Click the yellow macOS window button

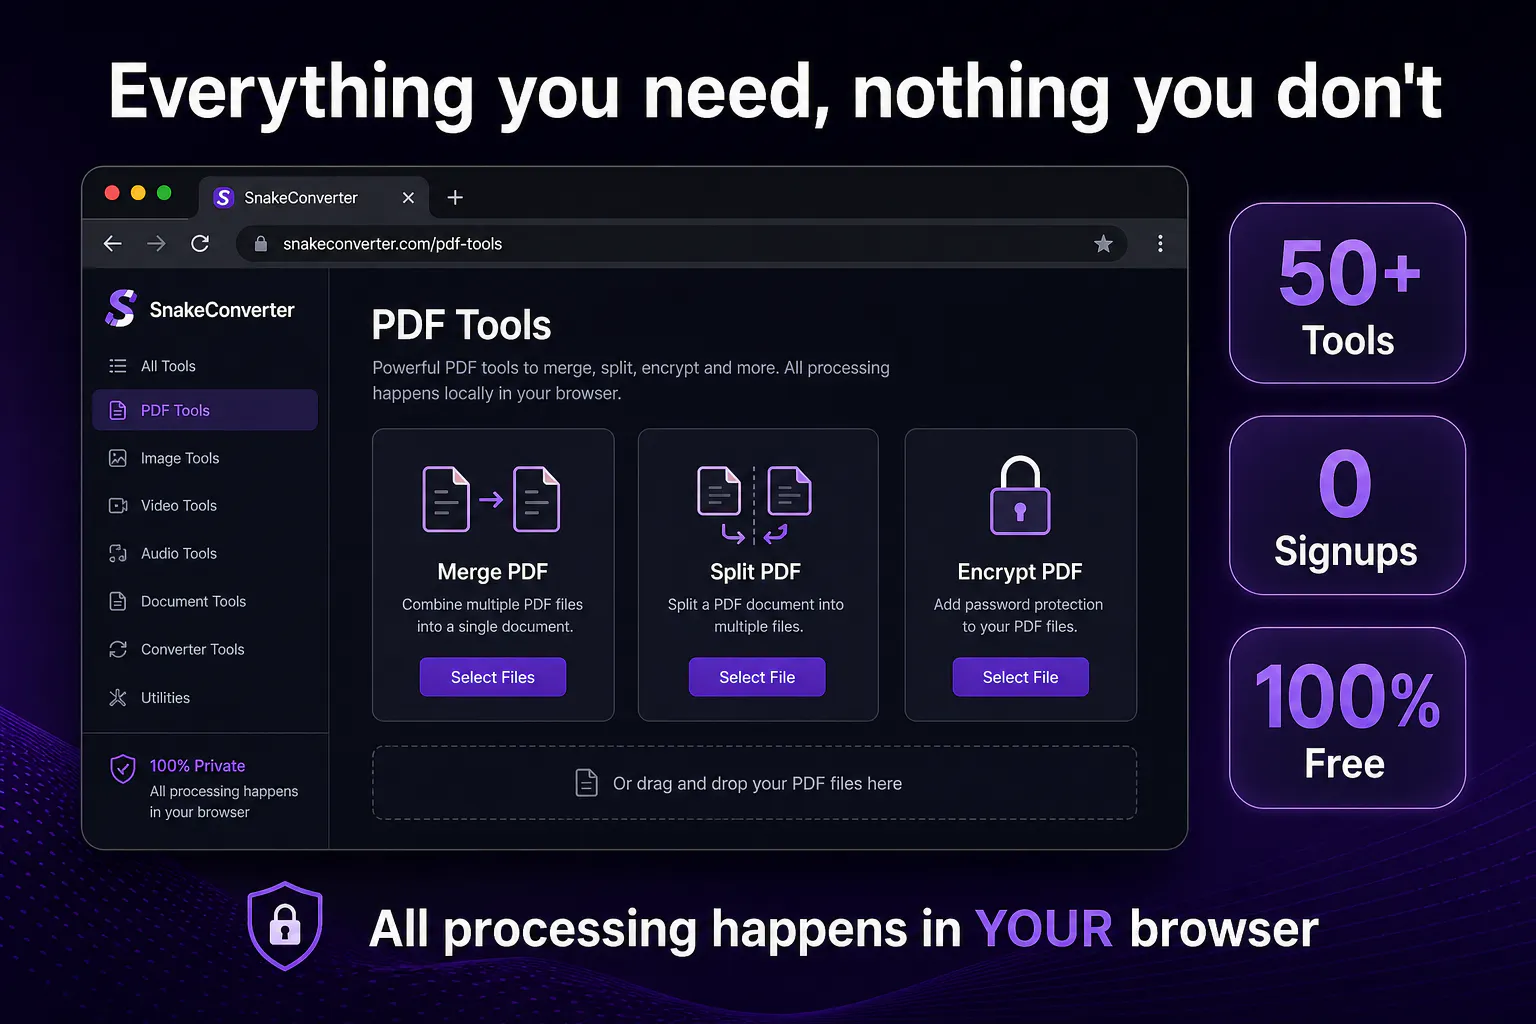pos(138,193)
